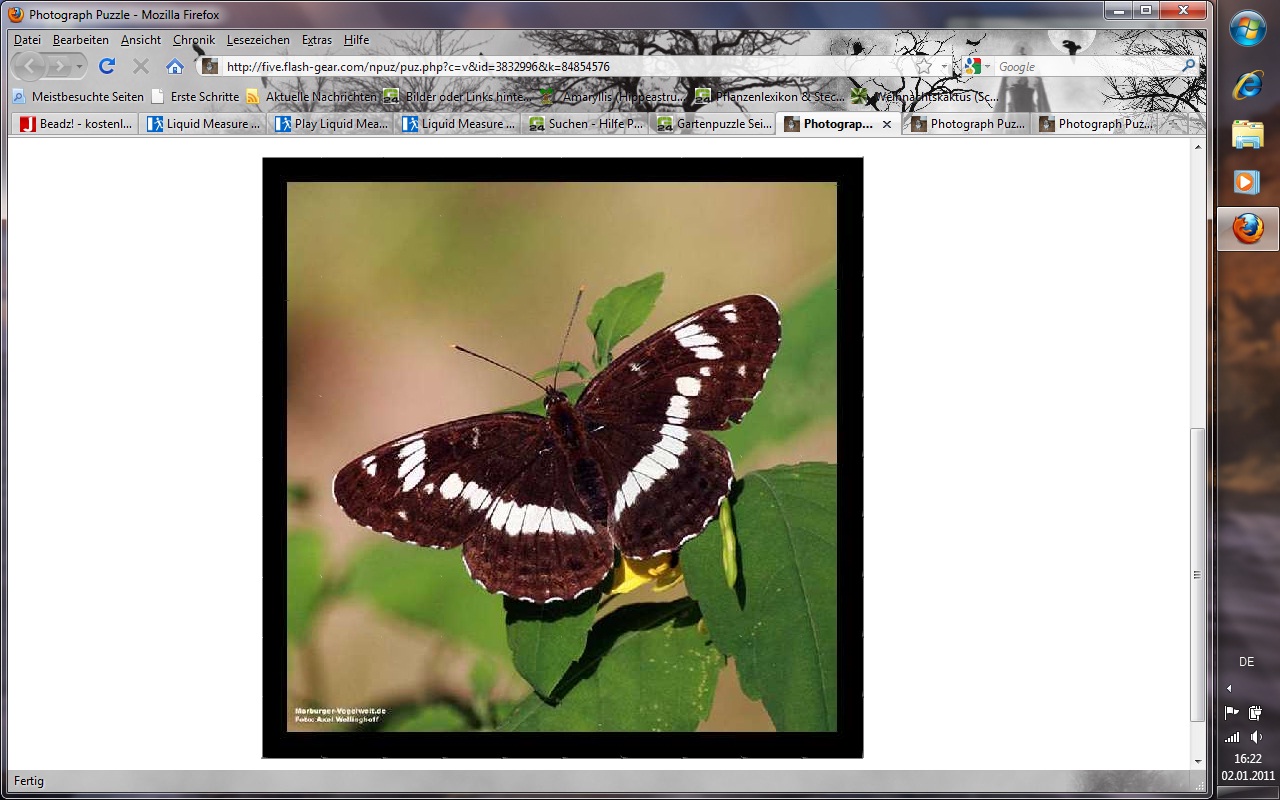The width and height of the screenshot is (1280, 800).
Task: Launch Windows Media Player from taskbar
Action: click(1247, 182)
